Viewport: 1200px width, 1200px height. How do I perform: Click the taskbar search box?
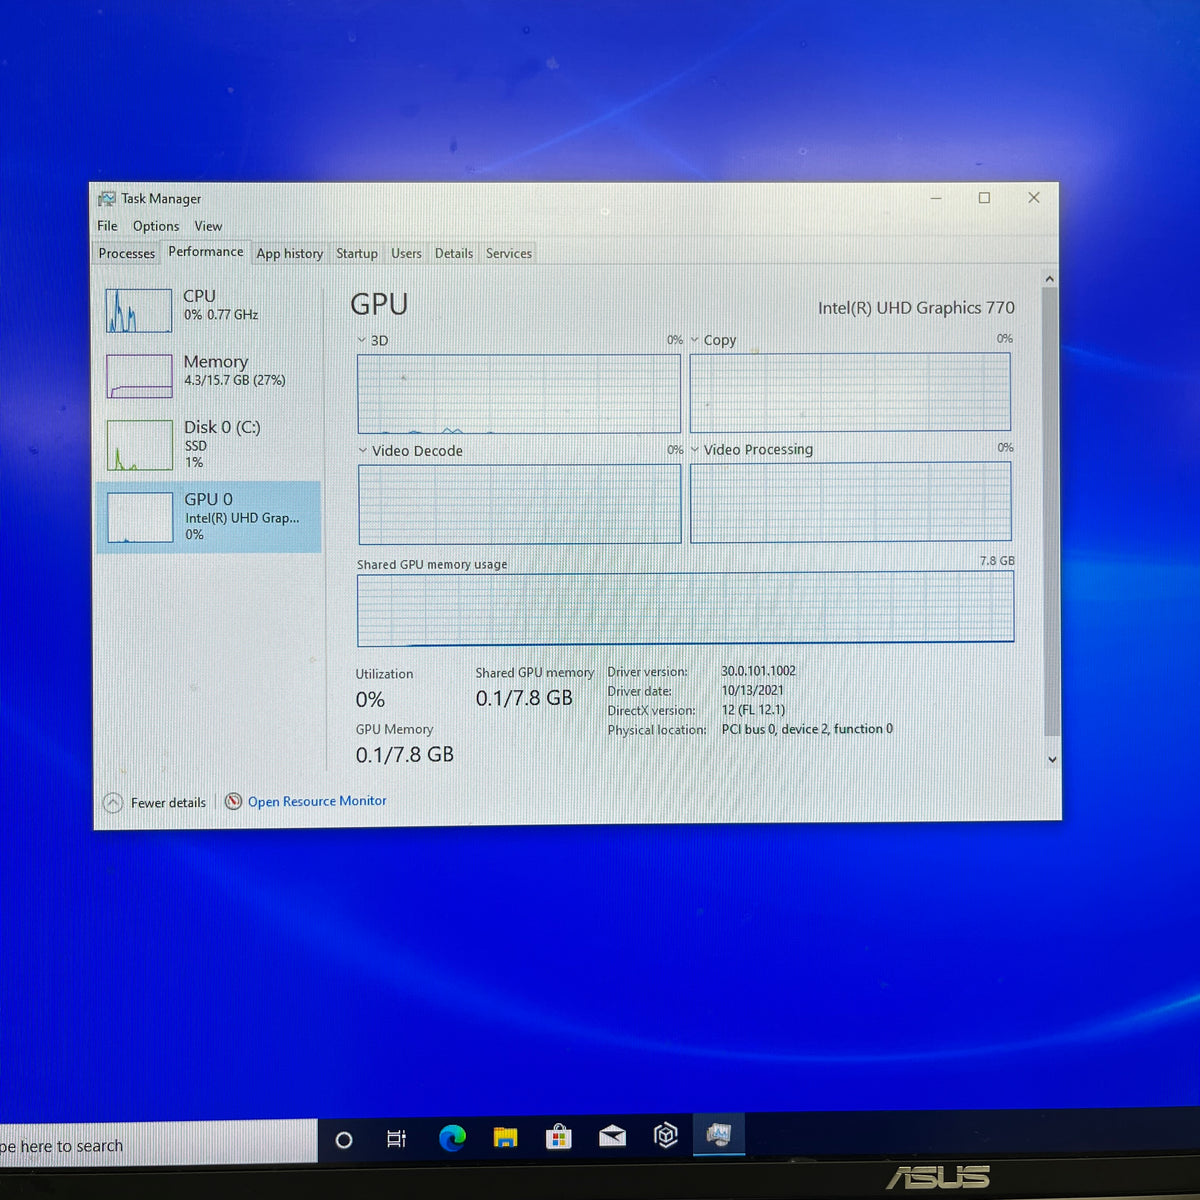(158, 1143)
